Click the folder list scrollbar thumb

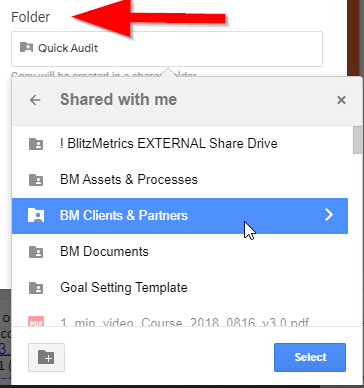(357, 140)
